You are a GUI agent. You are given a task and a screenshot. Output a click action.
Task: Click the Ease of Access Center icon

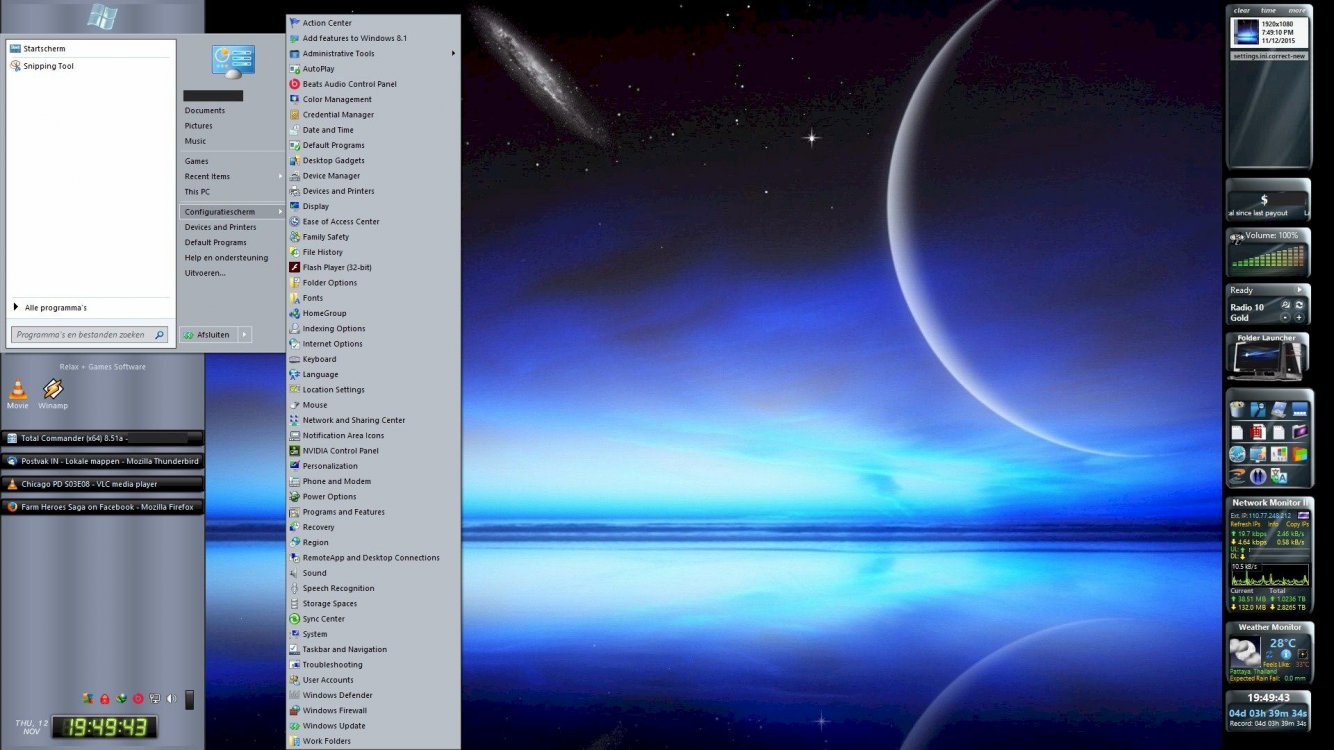[x=294, y=221]
